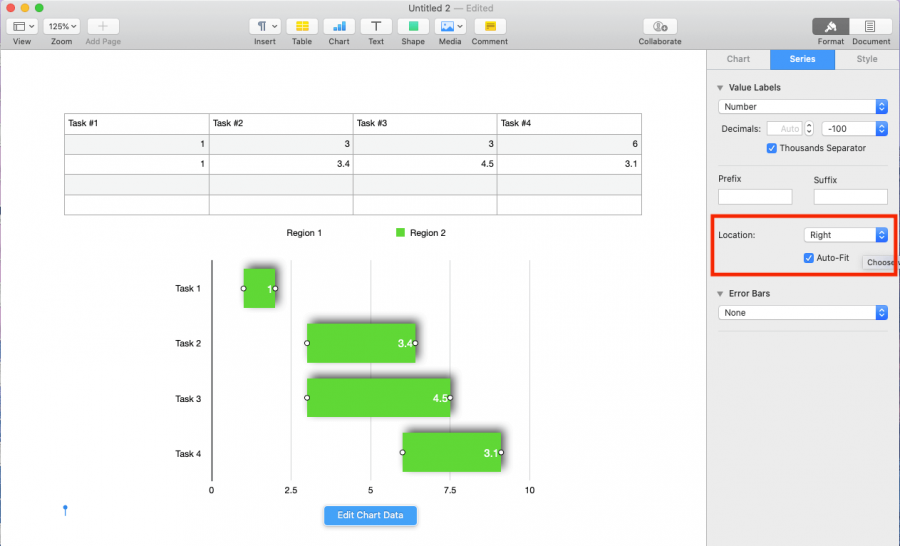The width and height of the screenshot is (900, 546).
Task: Click the Prefix input field
Action: point(754,197)
